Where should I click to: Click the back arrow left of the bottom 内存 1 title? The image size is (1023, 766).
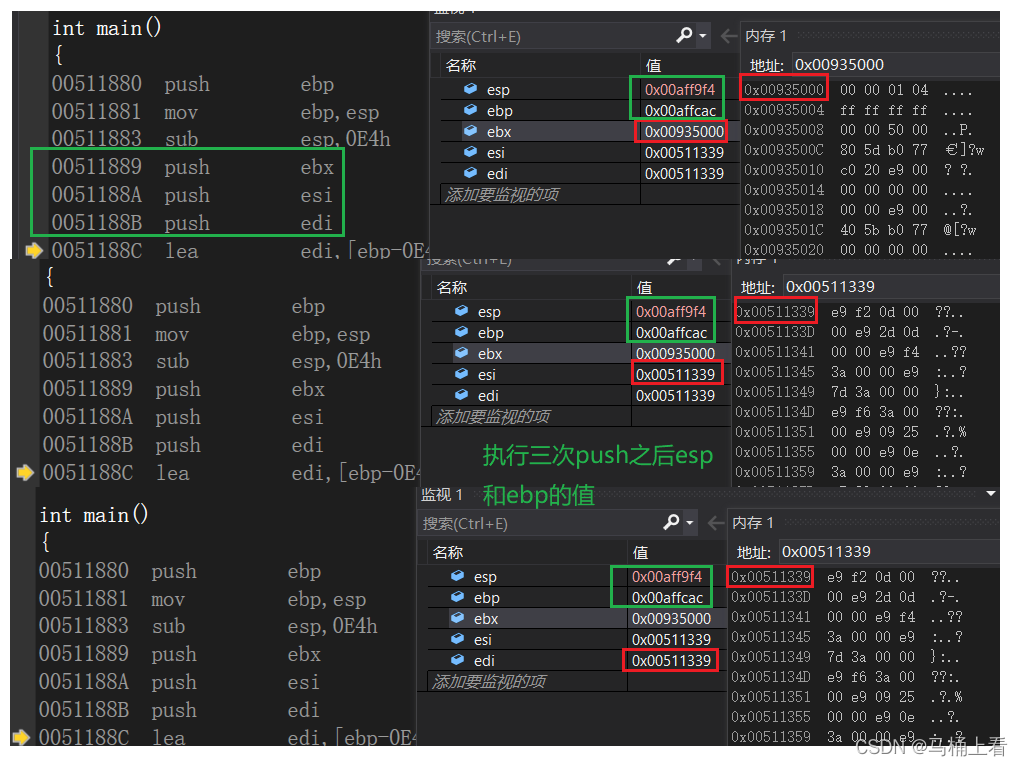click(716, 523)
